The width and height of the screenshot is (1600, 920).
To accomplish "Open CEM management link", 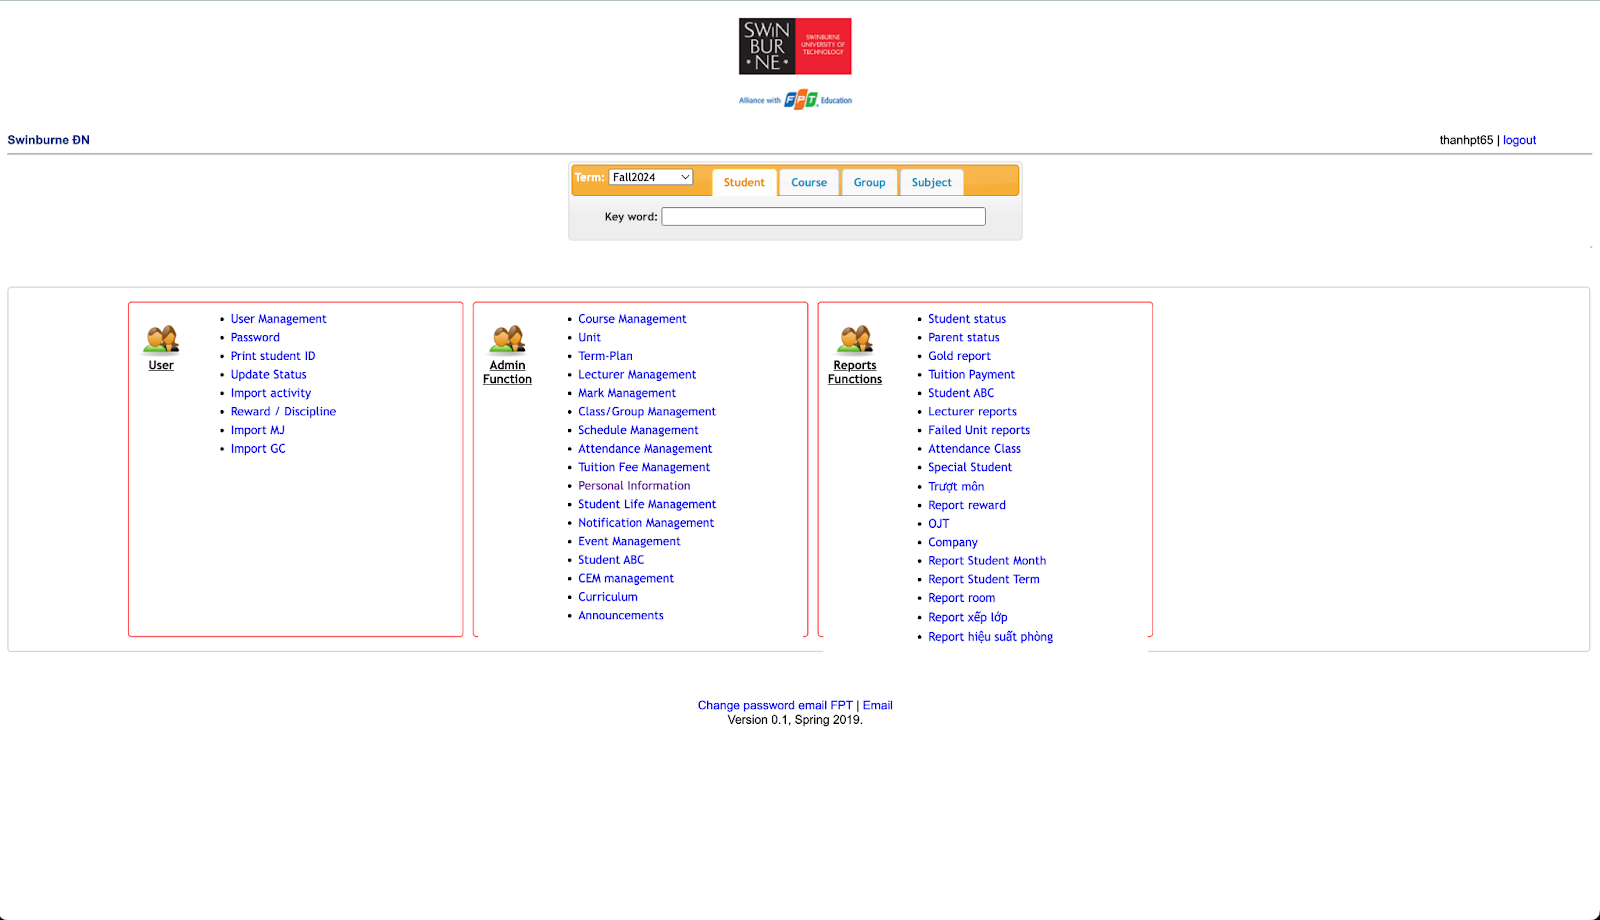I will pyautogui.click(x=626, y=578).
